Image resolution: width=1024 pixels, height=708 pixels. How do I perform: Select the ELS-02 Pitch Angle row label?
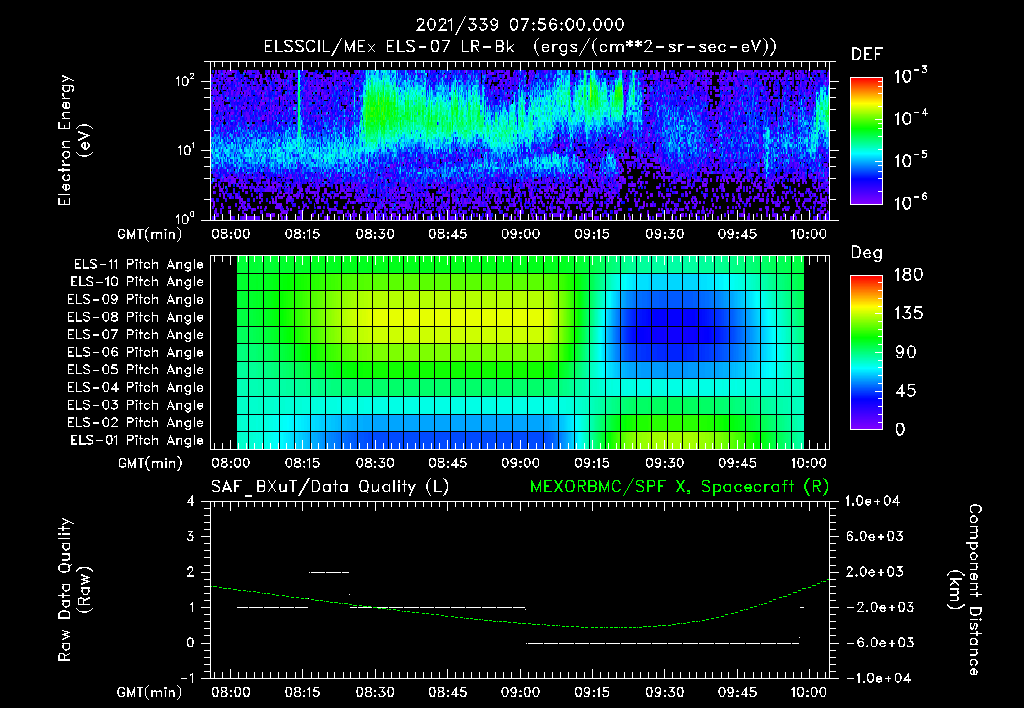pos(135,423)
